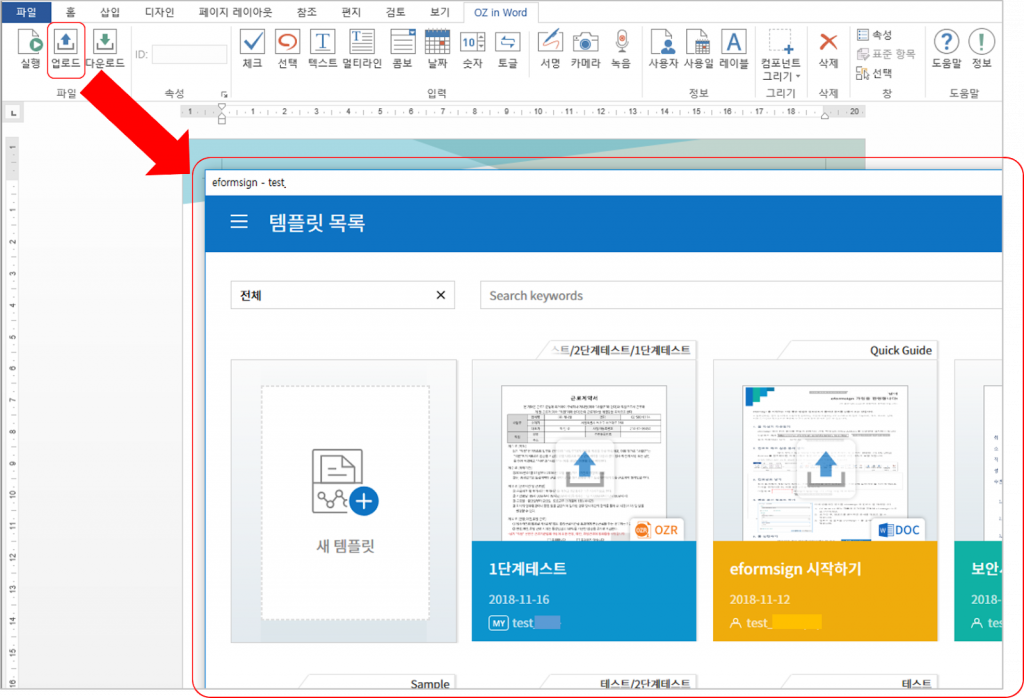Insert a 녹음 voice recording component

621,49
